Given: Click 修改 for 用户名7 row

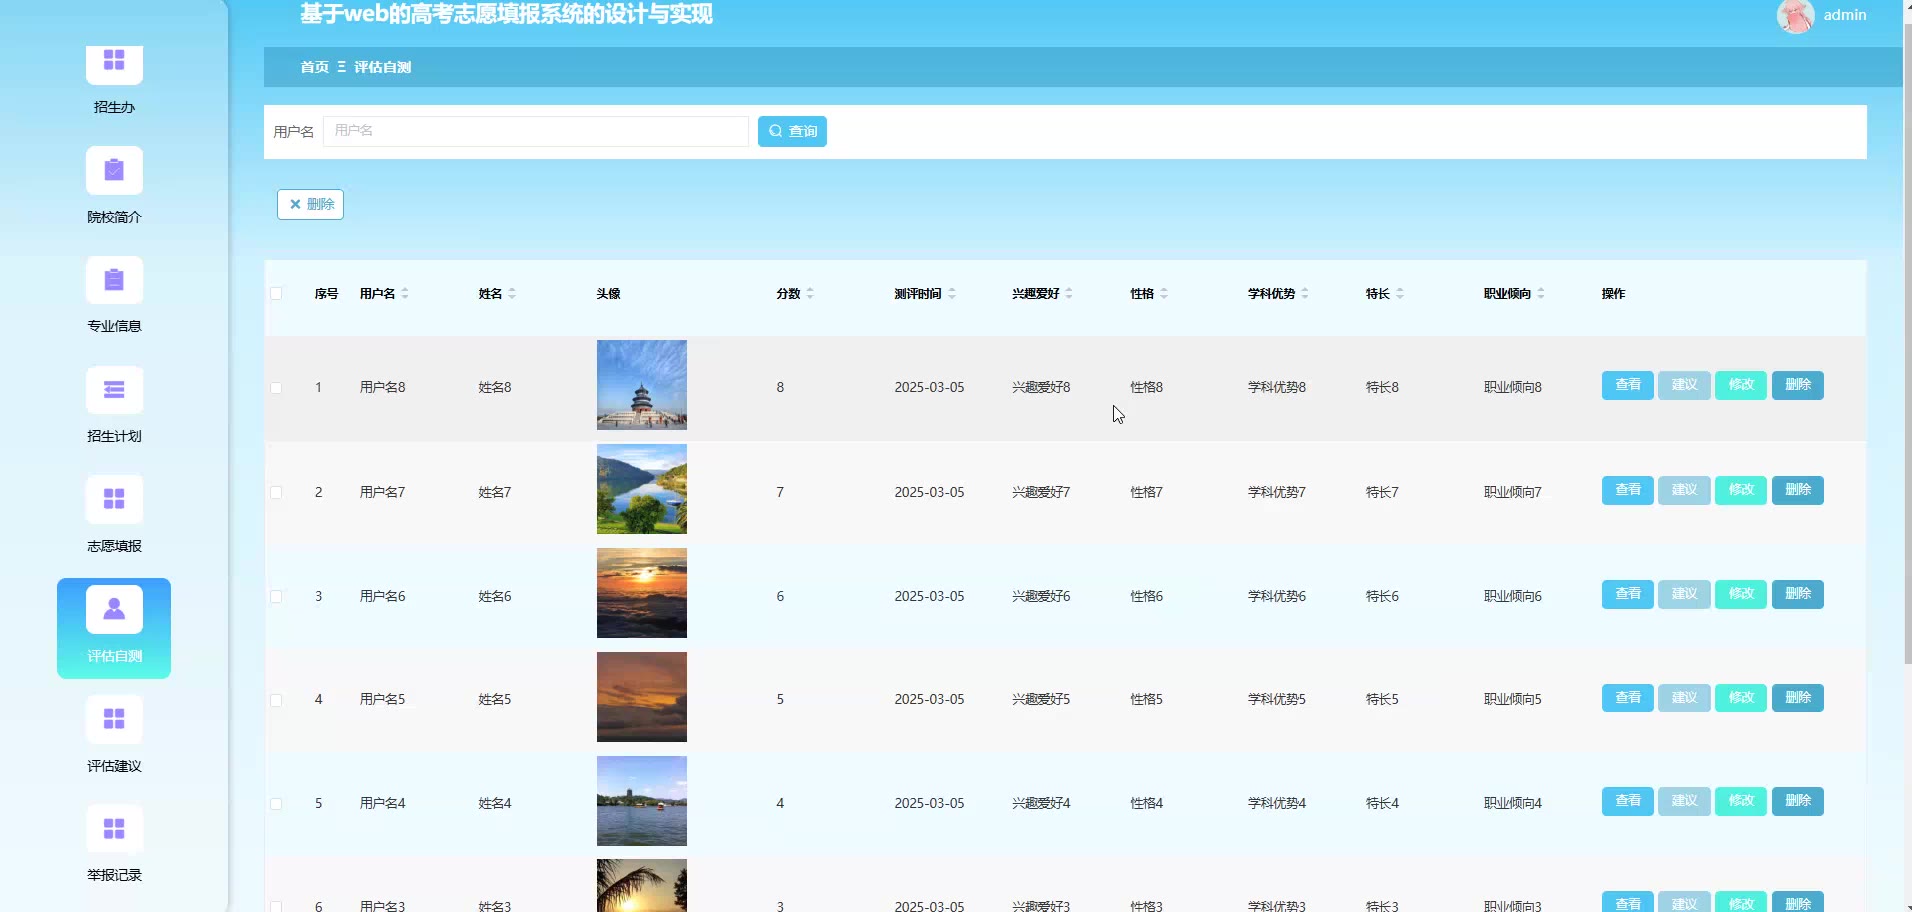Looking at the screenshot, I should coord(1741,490).
